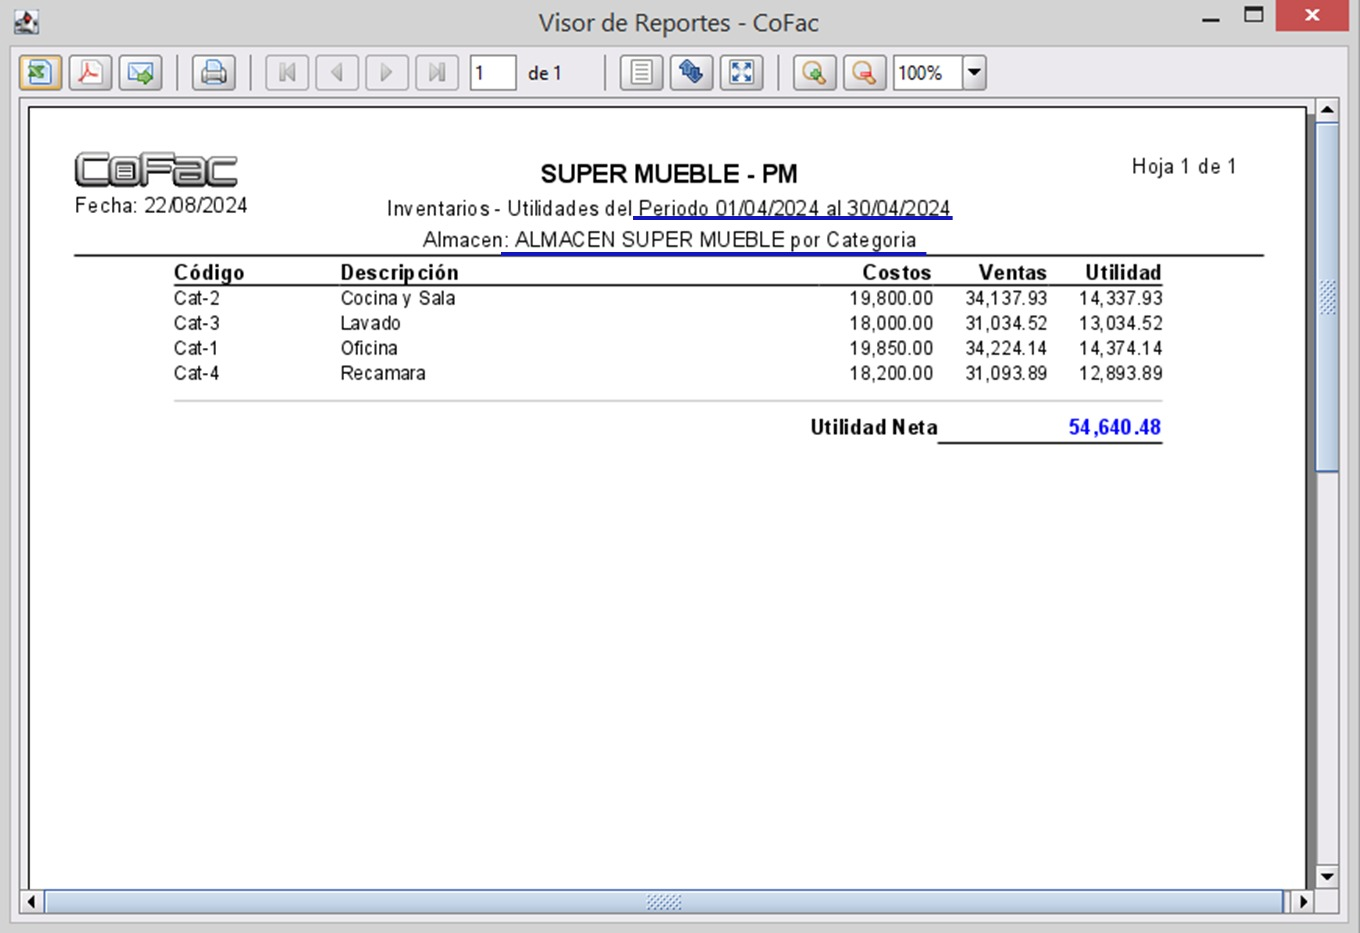Click the 'Cat-4' code cell
Viewport: 1360px width, 933px height.
[x=196, y=373]
